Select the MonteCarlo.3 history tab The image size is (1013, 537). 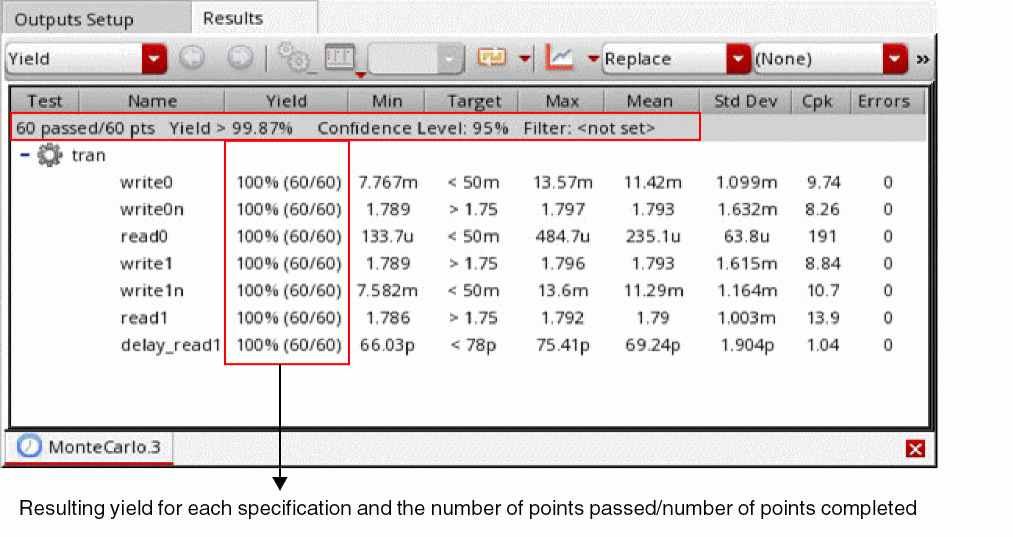point(89,447)
